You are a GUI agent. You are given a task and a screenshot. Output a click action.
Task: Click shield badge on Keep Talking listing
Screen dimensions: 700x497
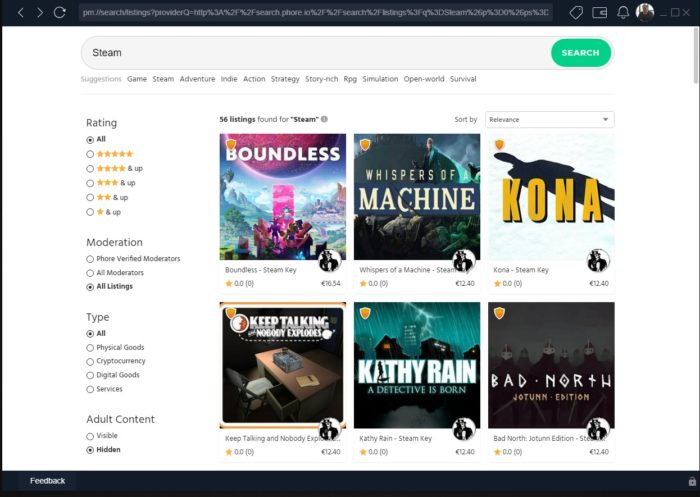pyautogui.click(x=231, y=313)
